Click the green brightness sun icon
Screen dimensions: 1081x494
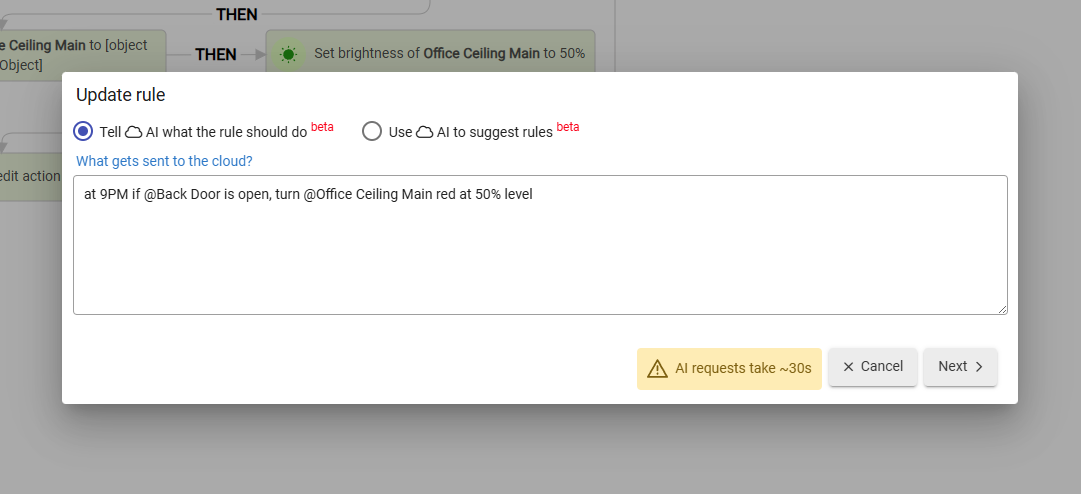click(x=289, y=54)
